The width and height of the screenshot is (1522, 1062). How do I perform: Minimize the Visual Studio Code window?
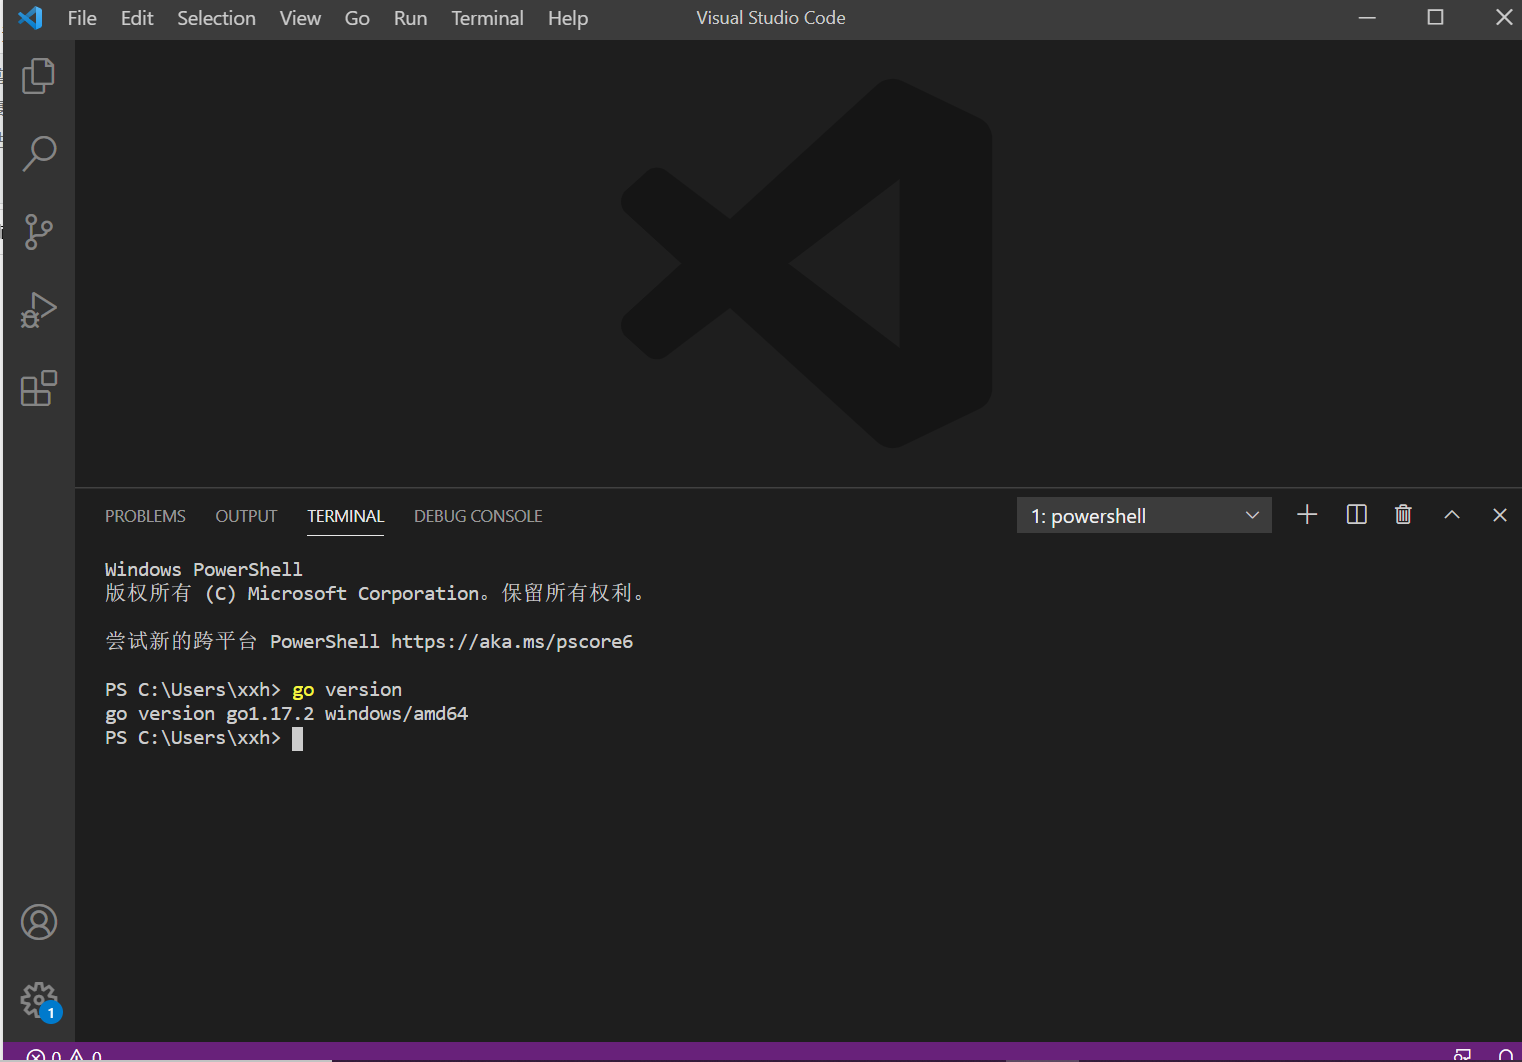coord(1367,18)
